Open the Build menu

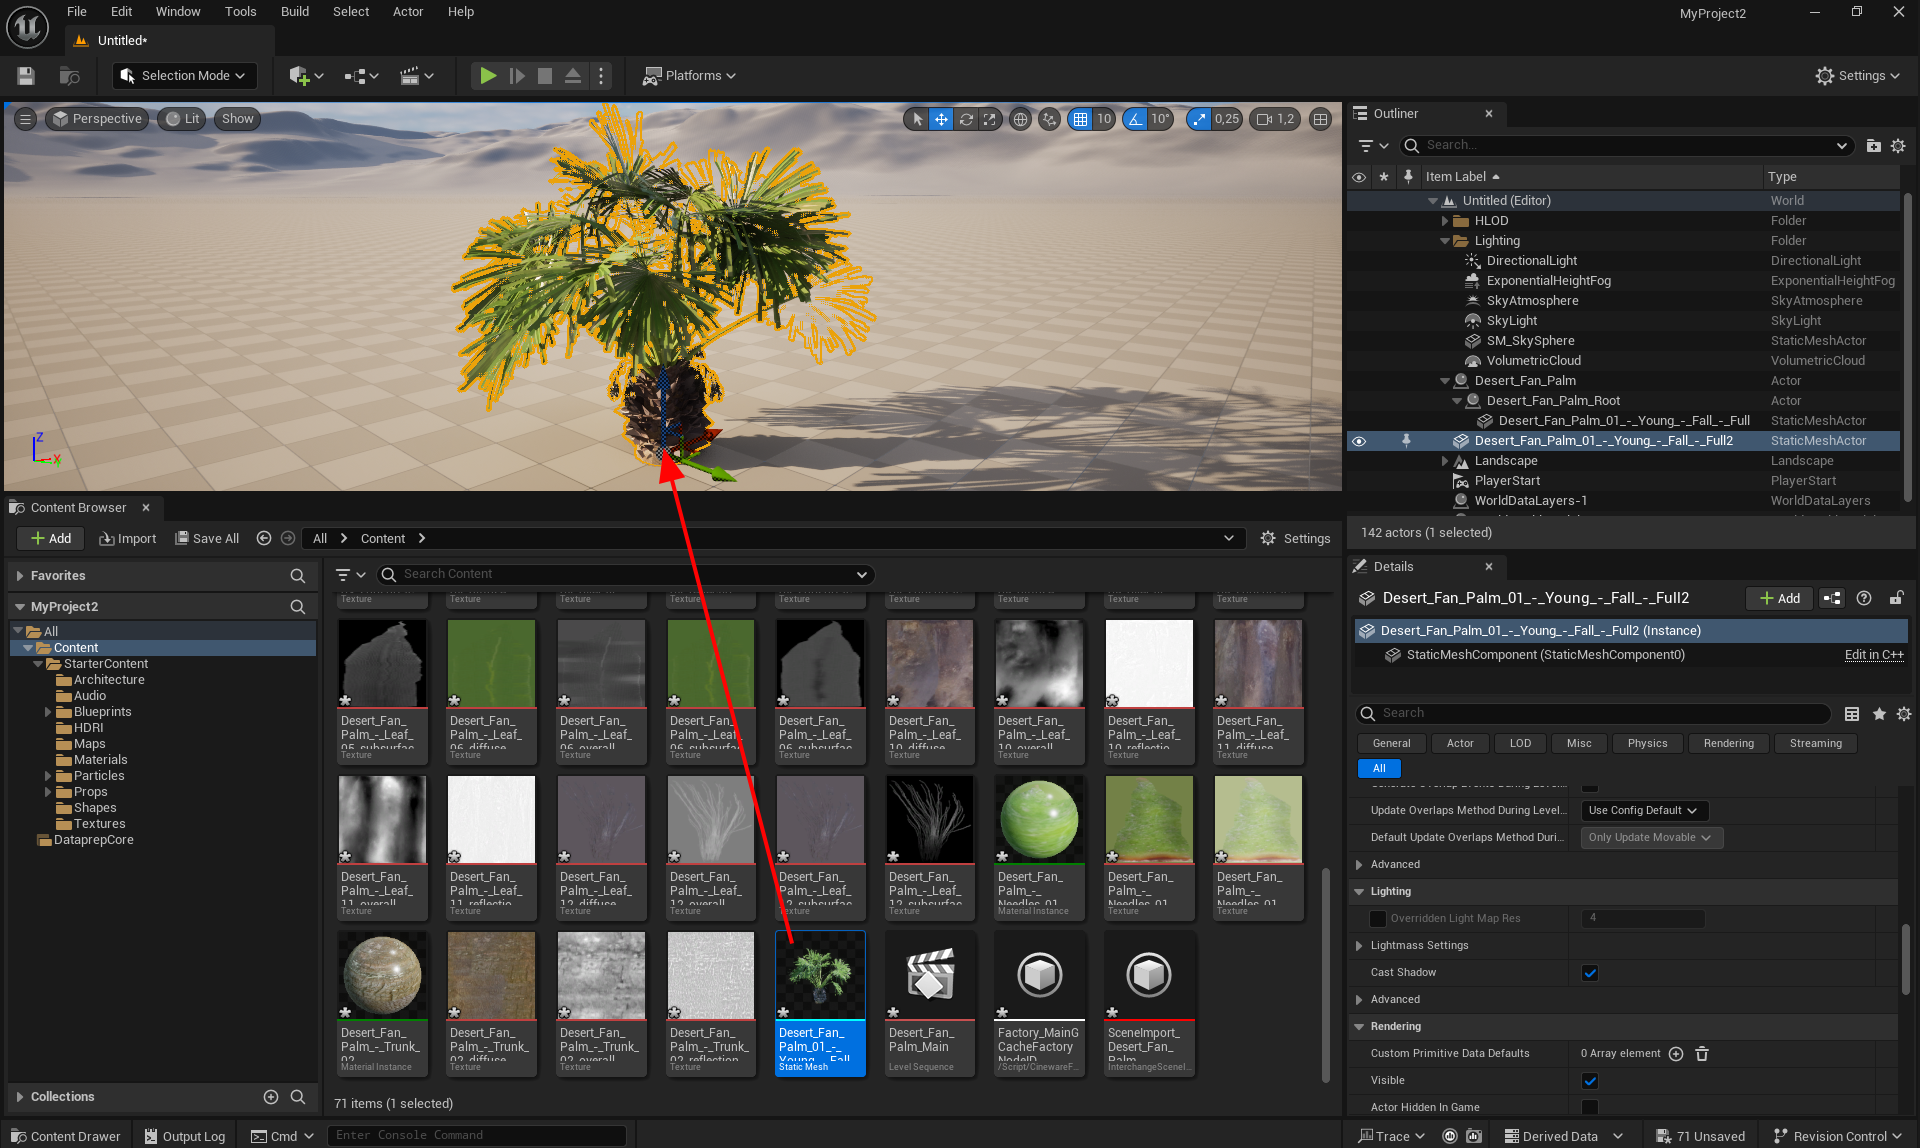294,12
